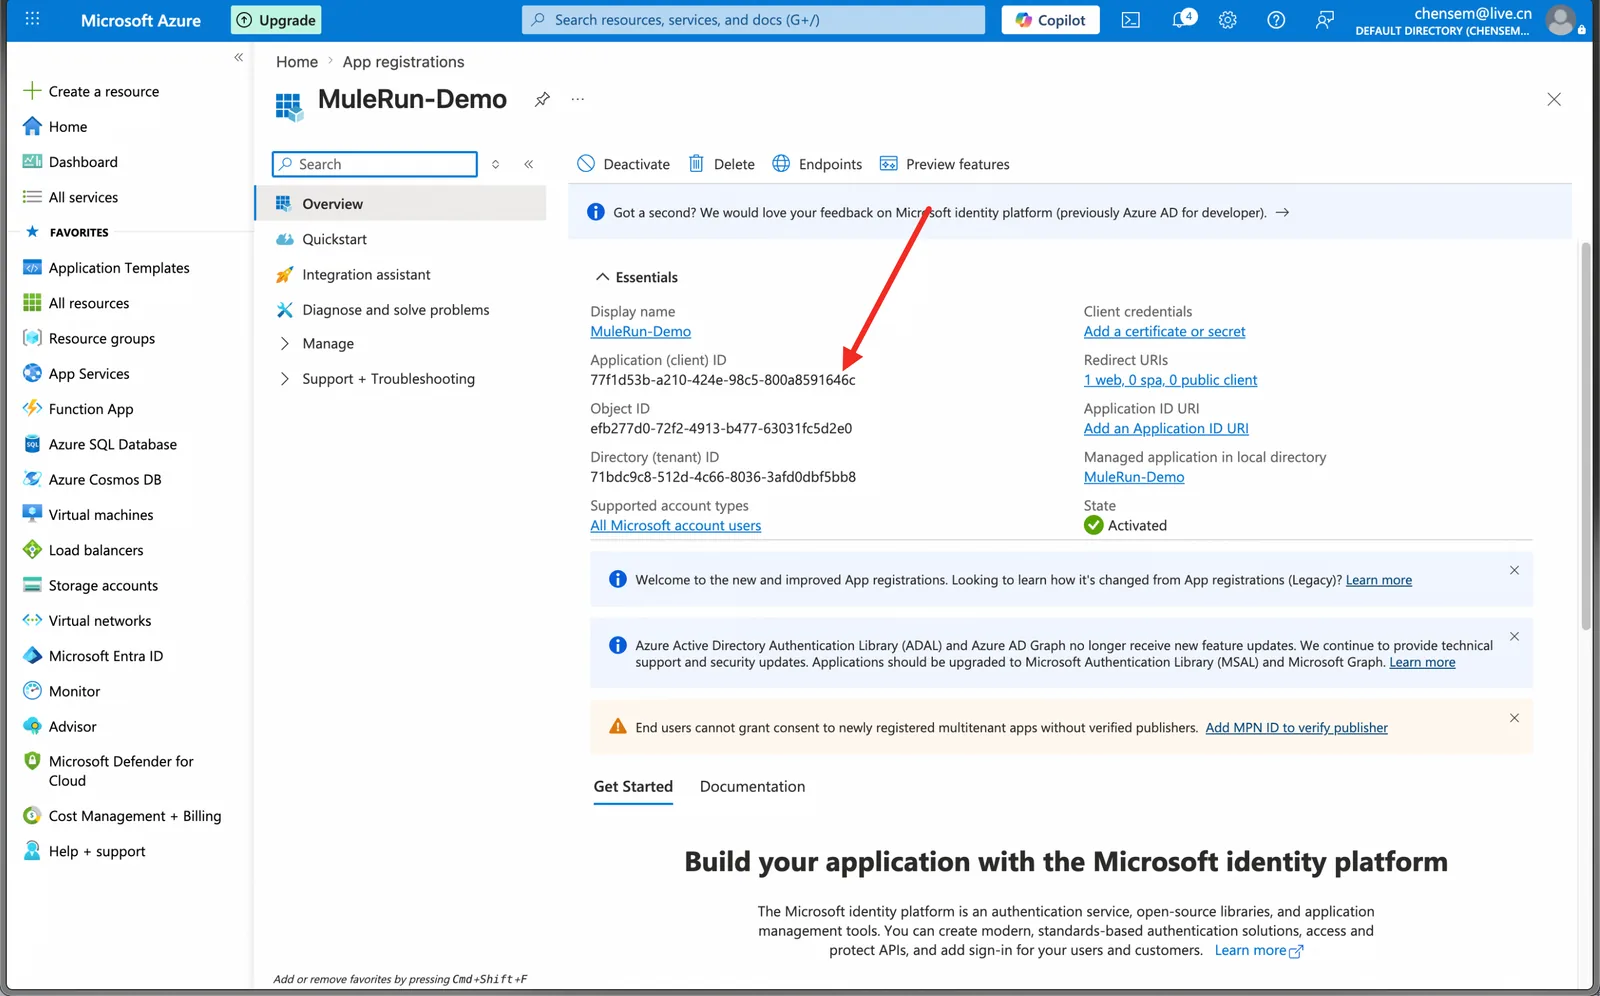Open the ellipsis more options beside MuleRun-Demo

[578, 99]
